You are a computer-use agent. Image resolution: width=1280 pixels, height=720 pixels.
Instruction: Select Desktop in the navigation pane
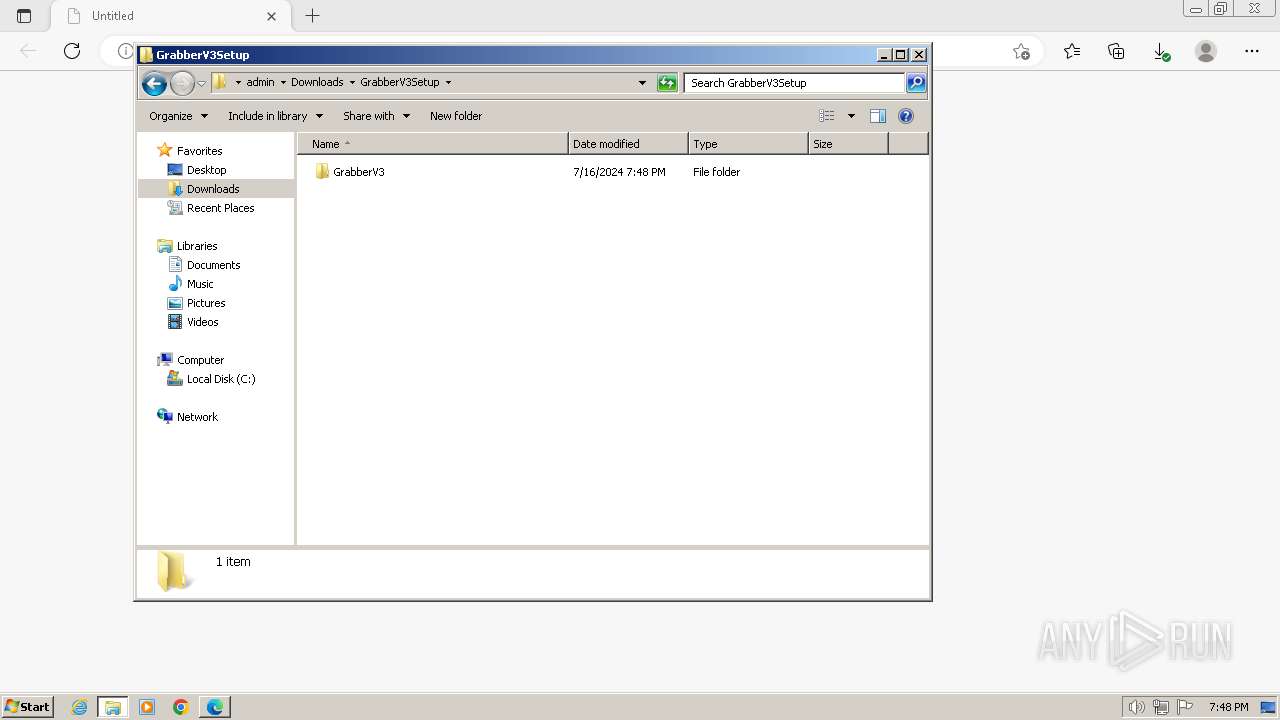click(x=197, y=170)
